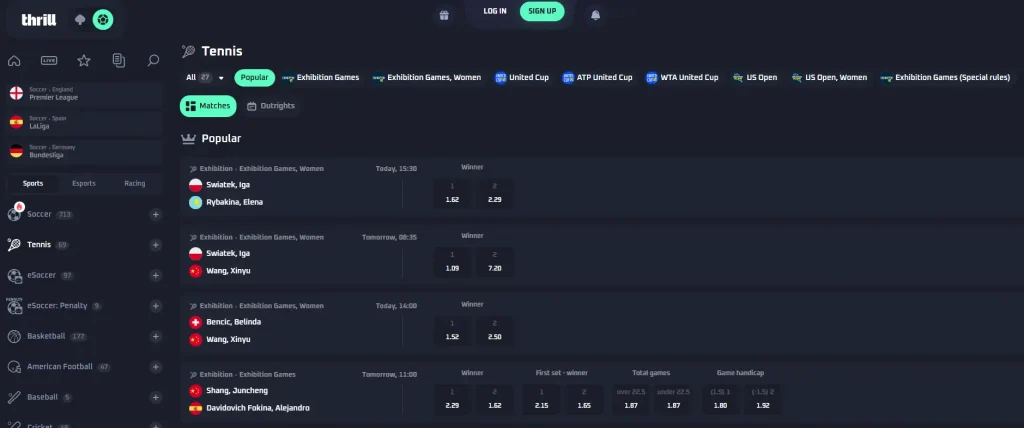
Task: Open the bet slip document icon
Action: coord(118,61)
